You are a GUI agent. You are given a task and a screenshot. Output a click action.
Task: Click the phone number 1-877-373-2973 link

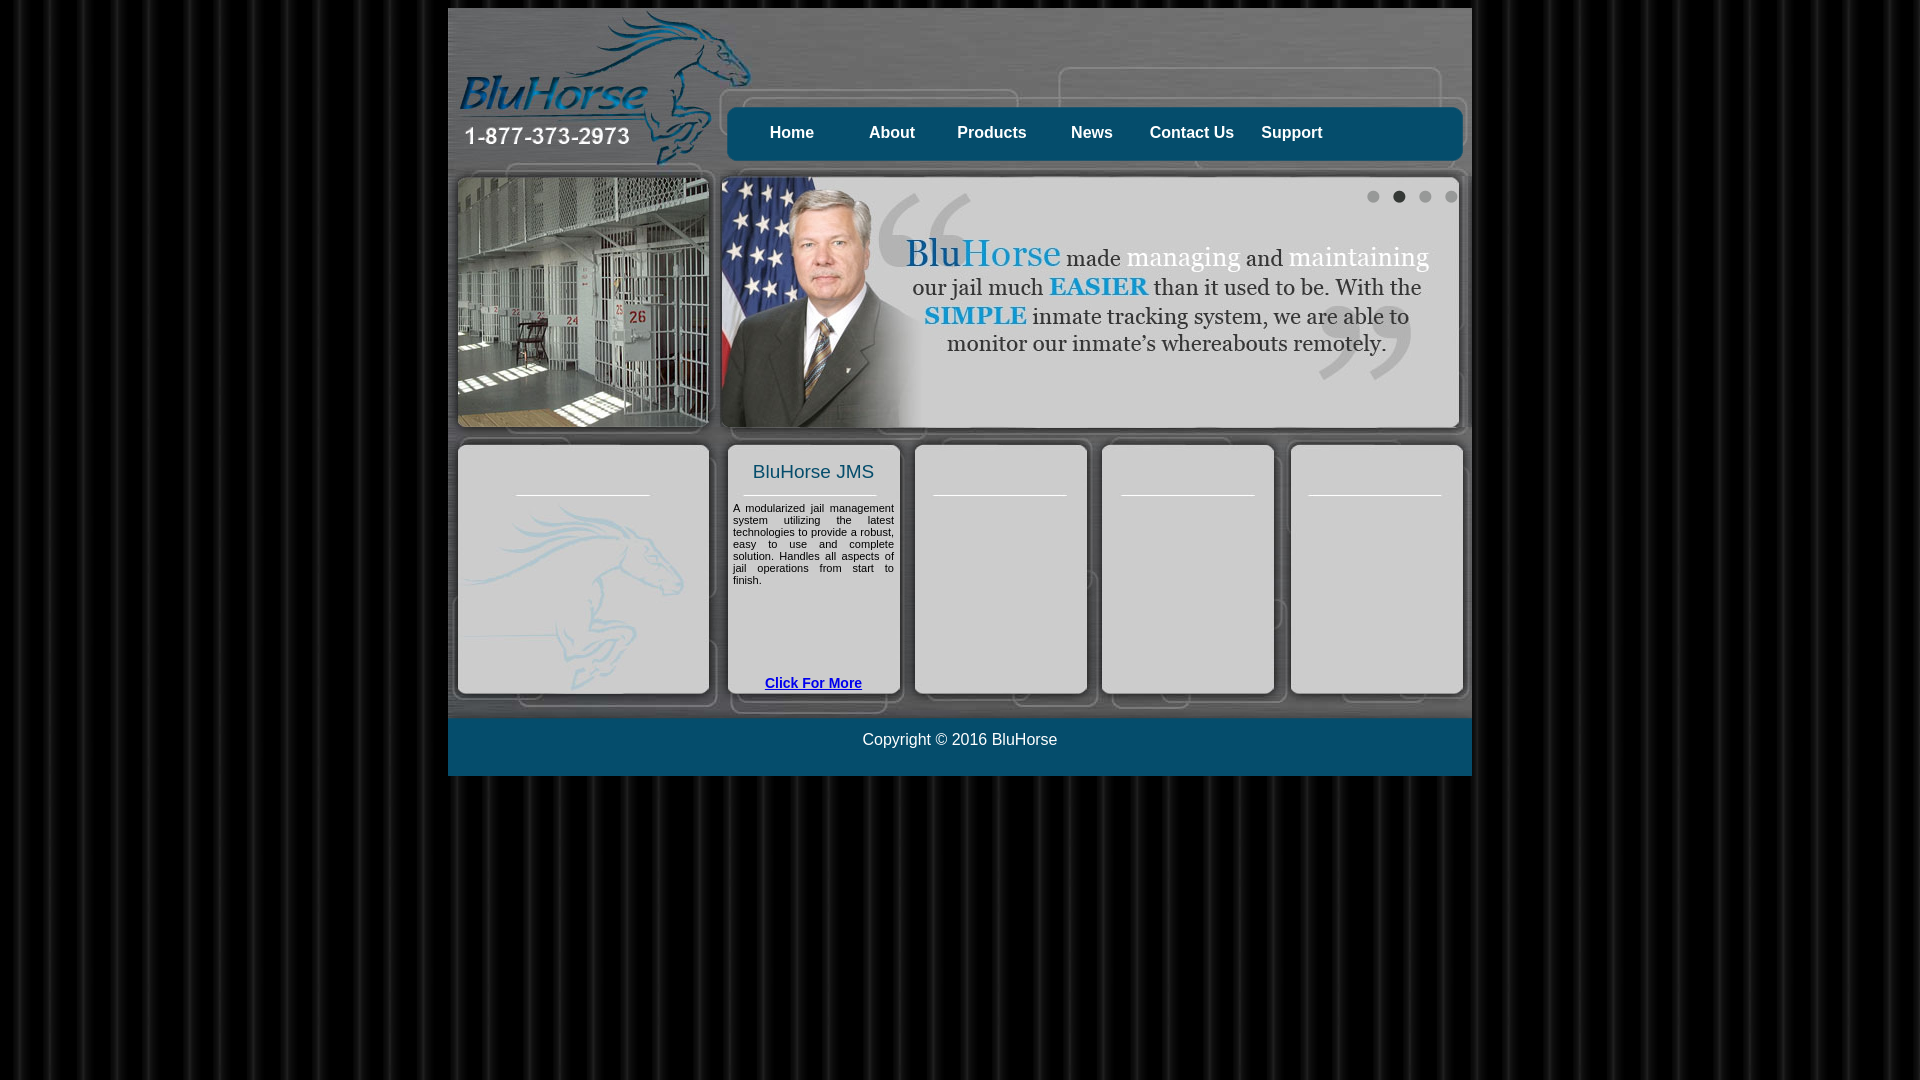click(x=546, y=136)
